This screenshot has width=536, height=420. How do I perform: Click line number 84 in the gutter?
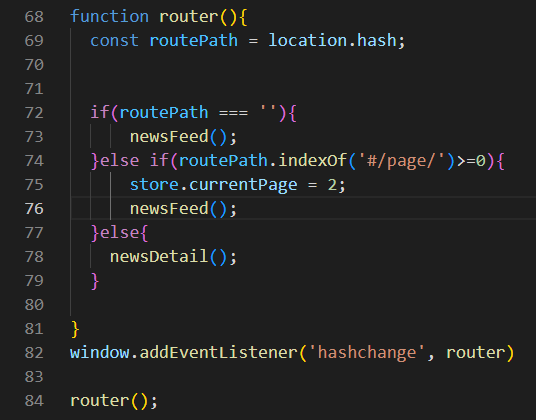[x=34, y=401]
